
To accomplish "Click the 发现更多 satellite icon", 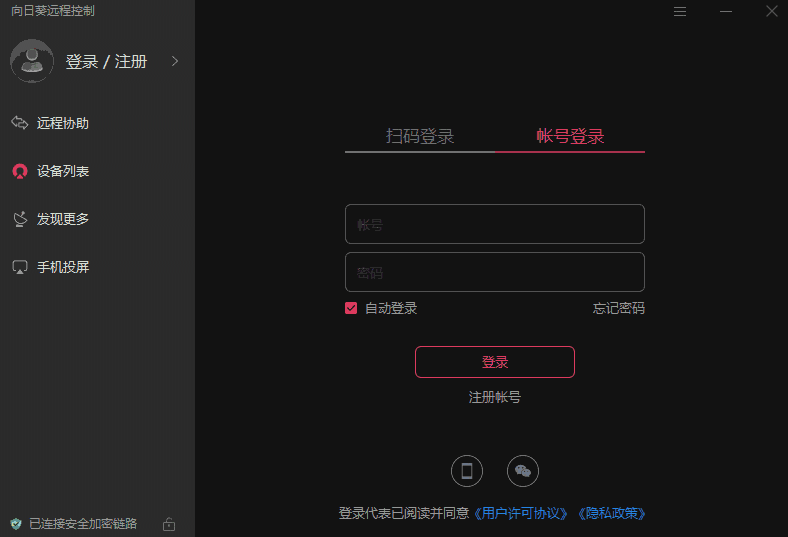I will click(20, 219).
